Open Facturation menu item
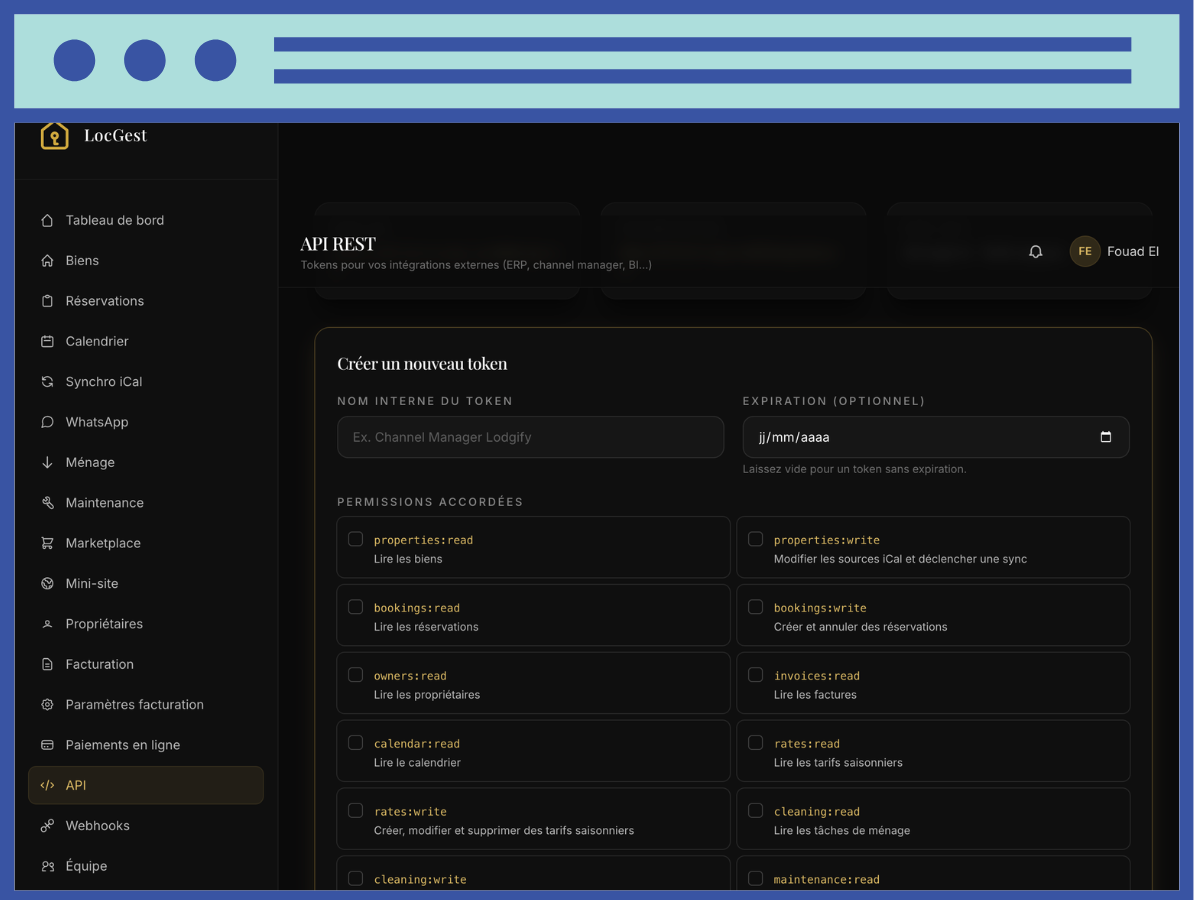The width and height of the screenshot is (1200, 900). pos(146,664)
